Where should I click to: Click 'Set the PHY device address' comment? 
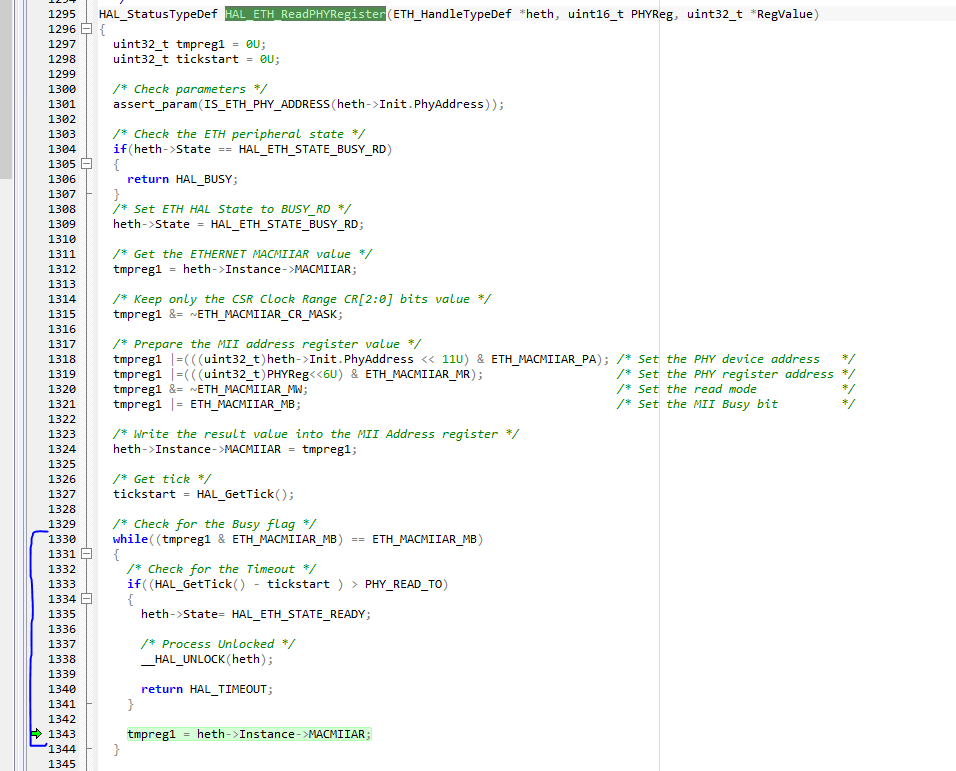[735, 359]
